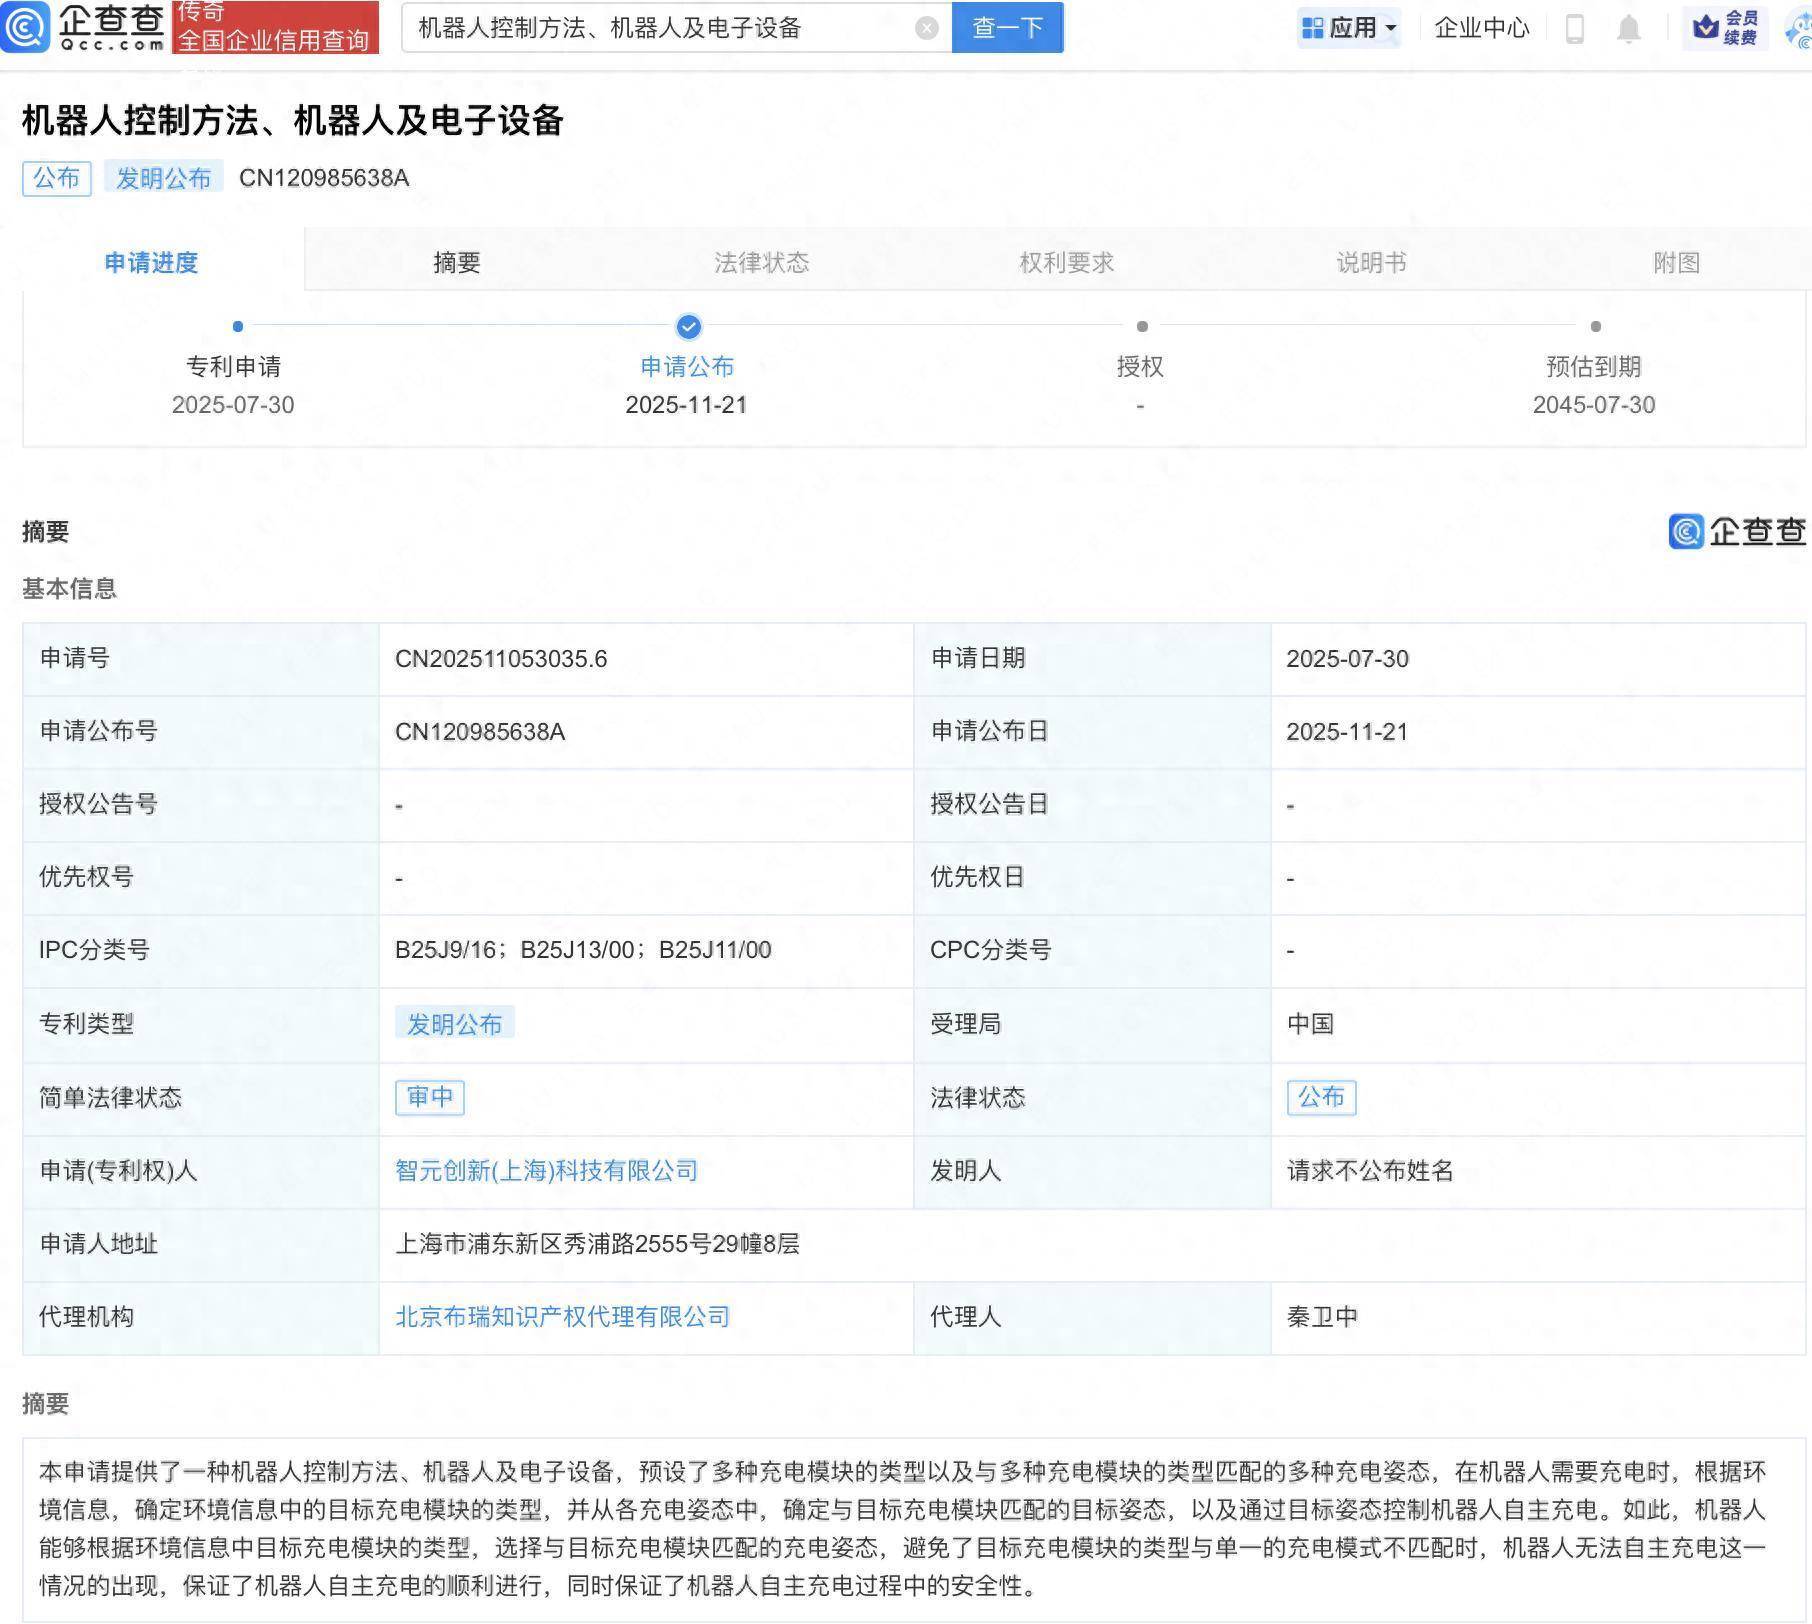Open the 权利要求 tab

point(1065,262)
